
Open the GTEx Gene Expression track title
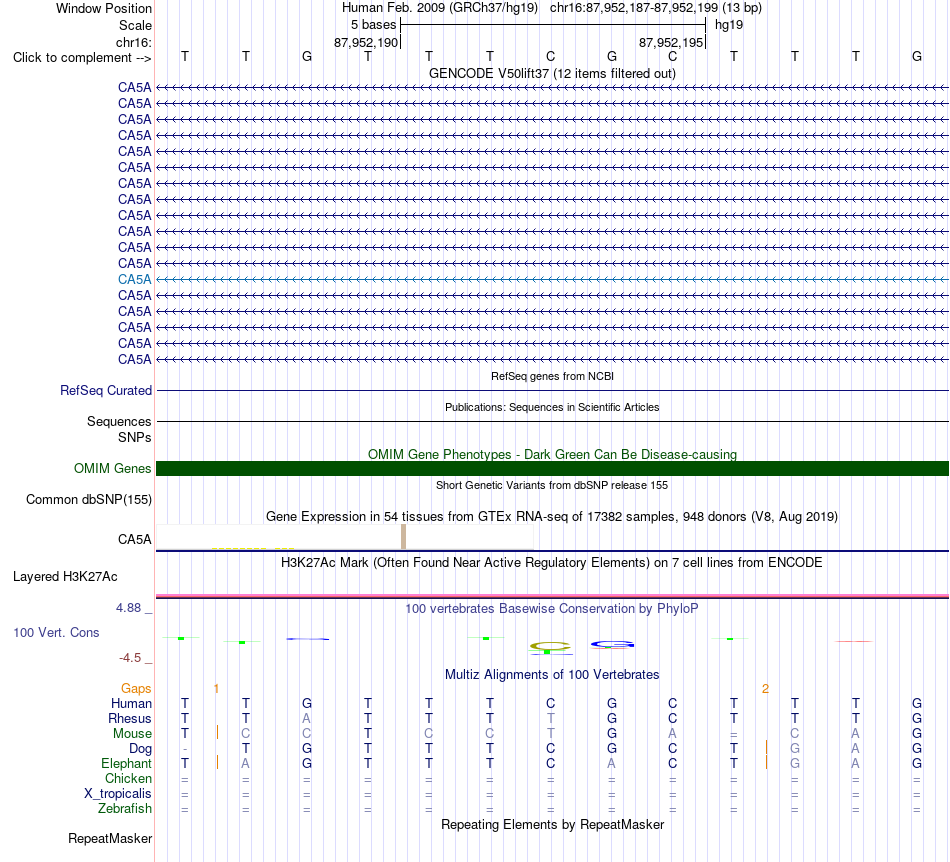coord(552,517)
